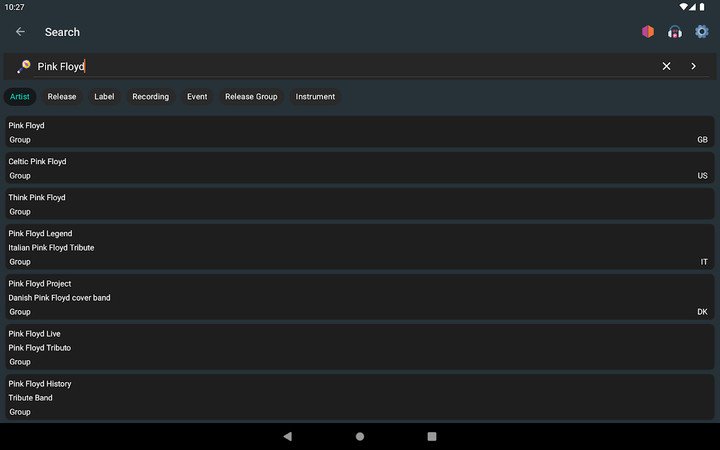Open the settings gear icon
The height and width of the screenshot is (450, 720).
point(702,32)
